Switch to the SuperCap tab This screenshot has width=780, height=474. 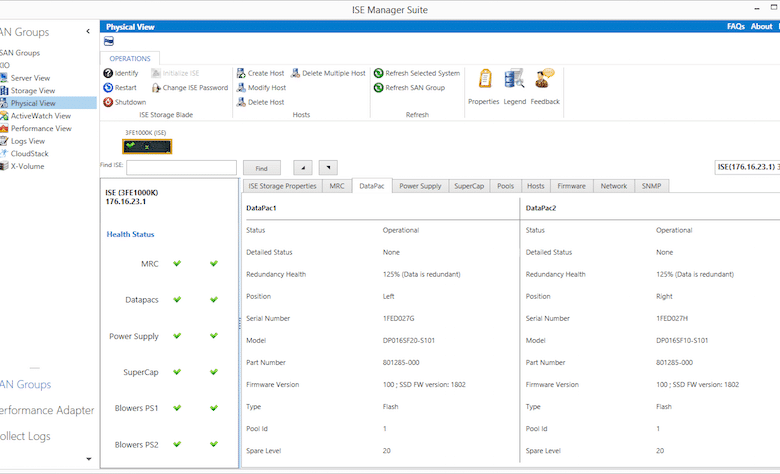pos(469,186)
